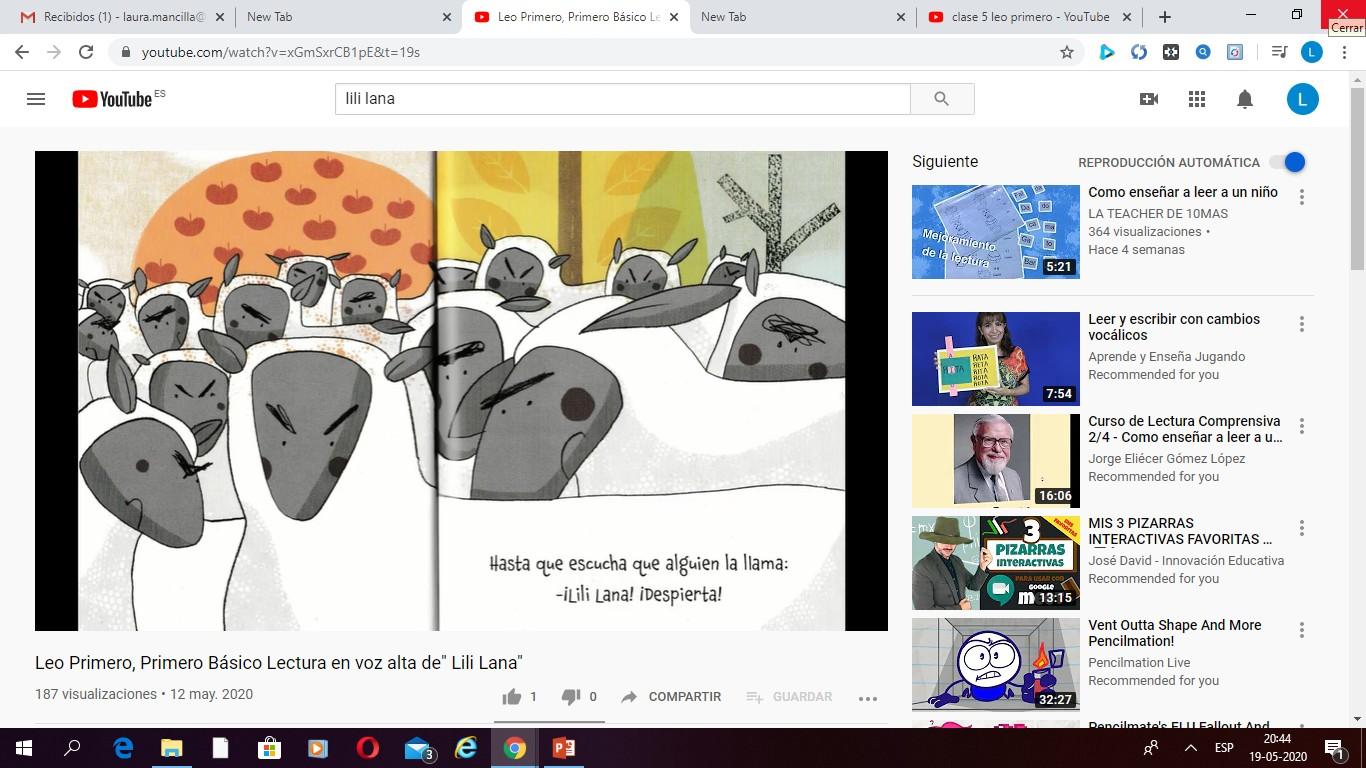Open the create video camera icon
1366x768 pixels.
click(1149, 99)
